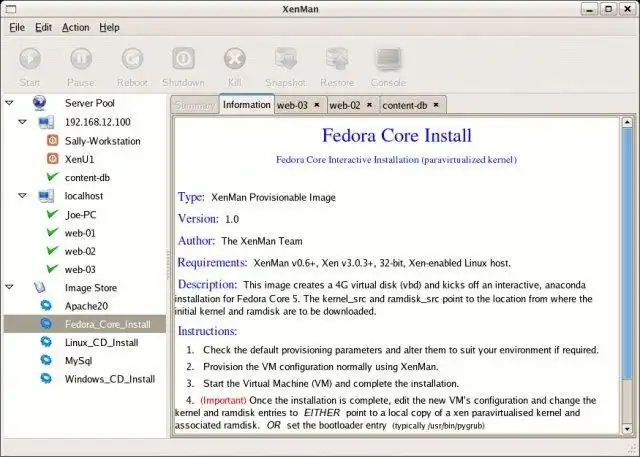Click the Windows_CD_Install image icon
The height and width of the screenshot is (457, 640).
click(x=46, y=379)
